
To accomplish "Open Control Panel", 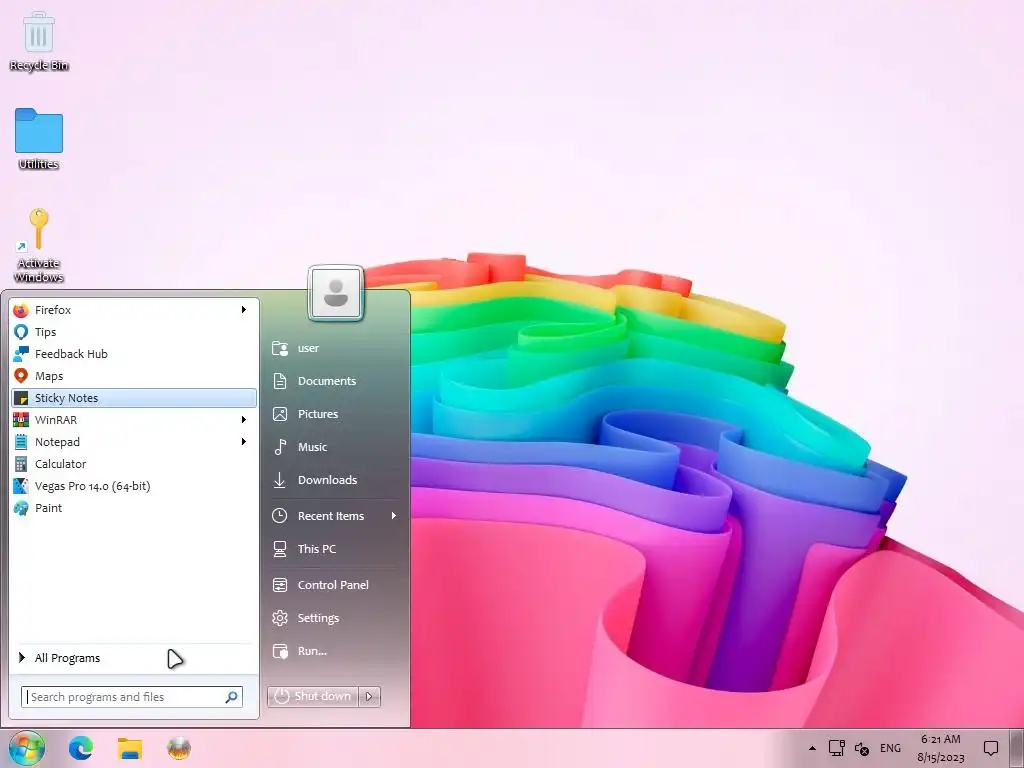I will point(335,585).
